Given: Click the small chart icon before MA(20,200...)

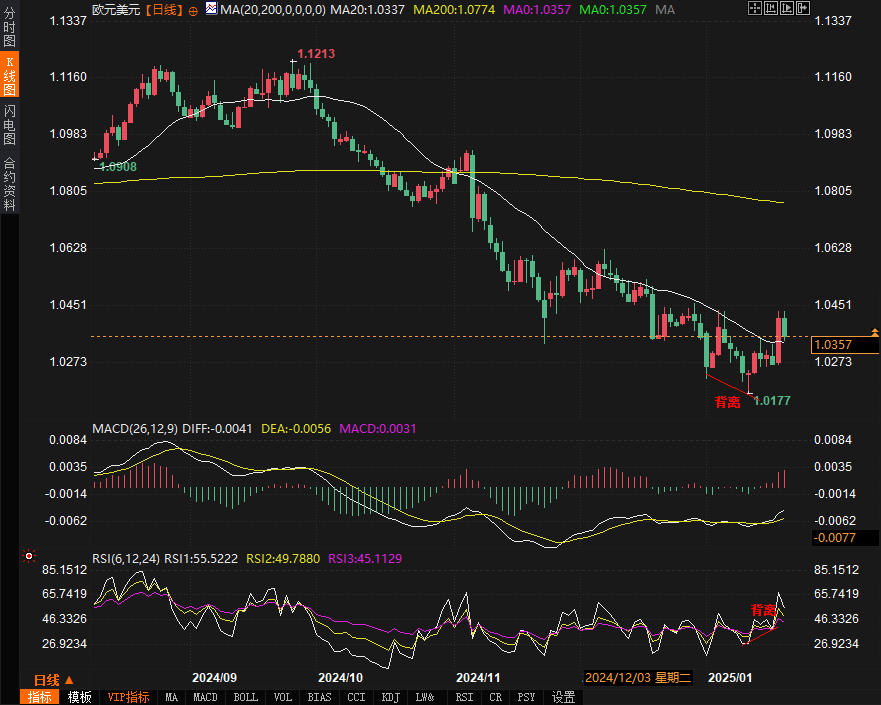Looking at the screenshot, I should [210, 10].
